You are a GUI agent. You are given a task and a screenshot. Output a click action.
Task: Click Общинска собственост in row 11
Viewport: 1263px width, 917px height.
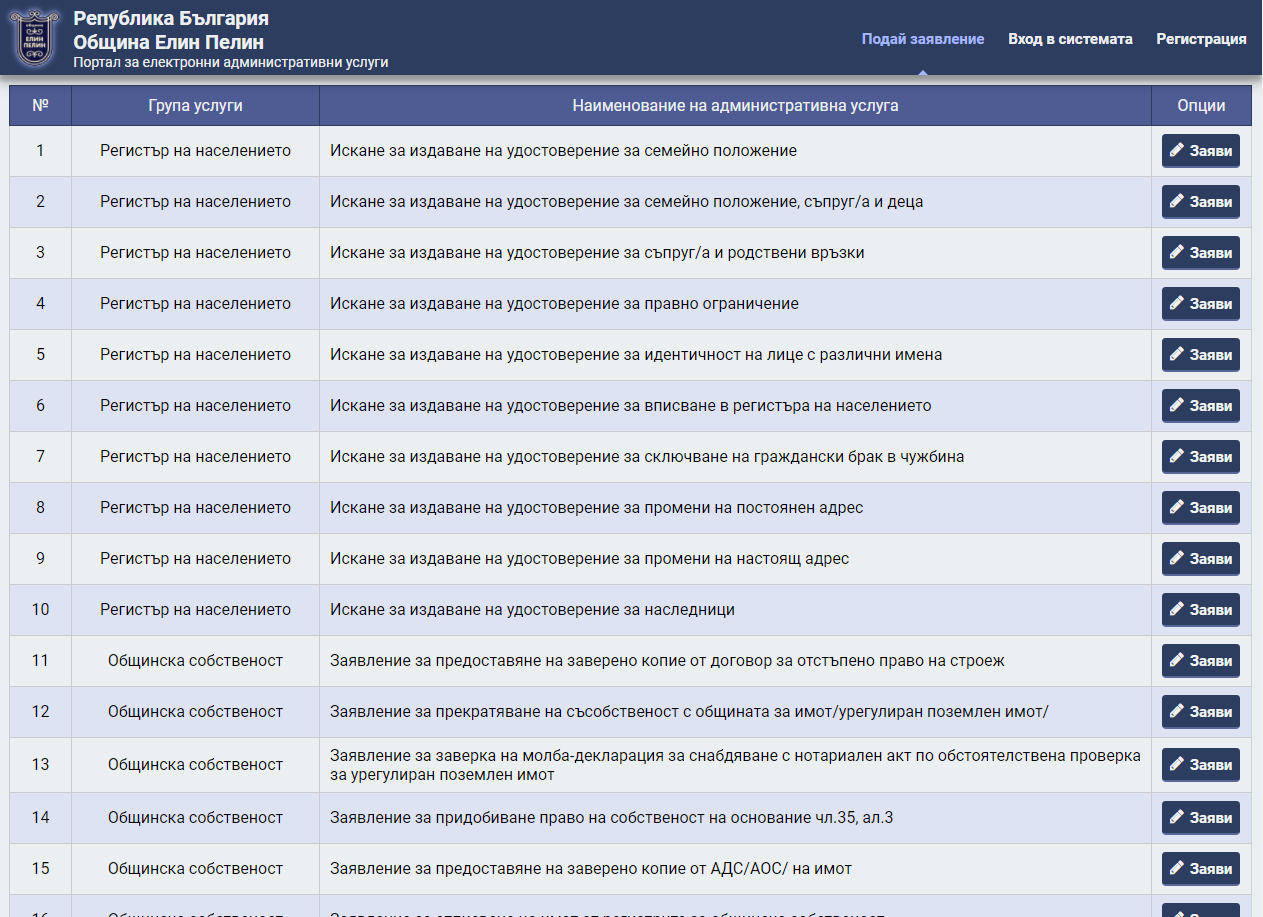(195, 661)
